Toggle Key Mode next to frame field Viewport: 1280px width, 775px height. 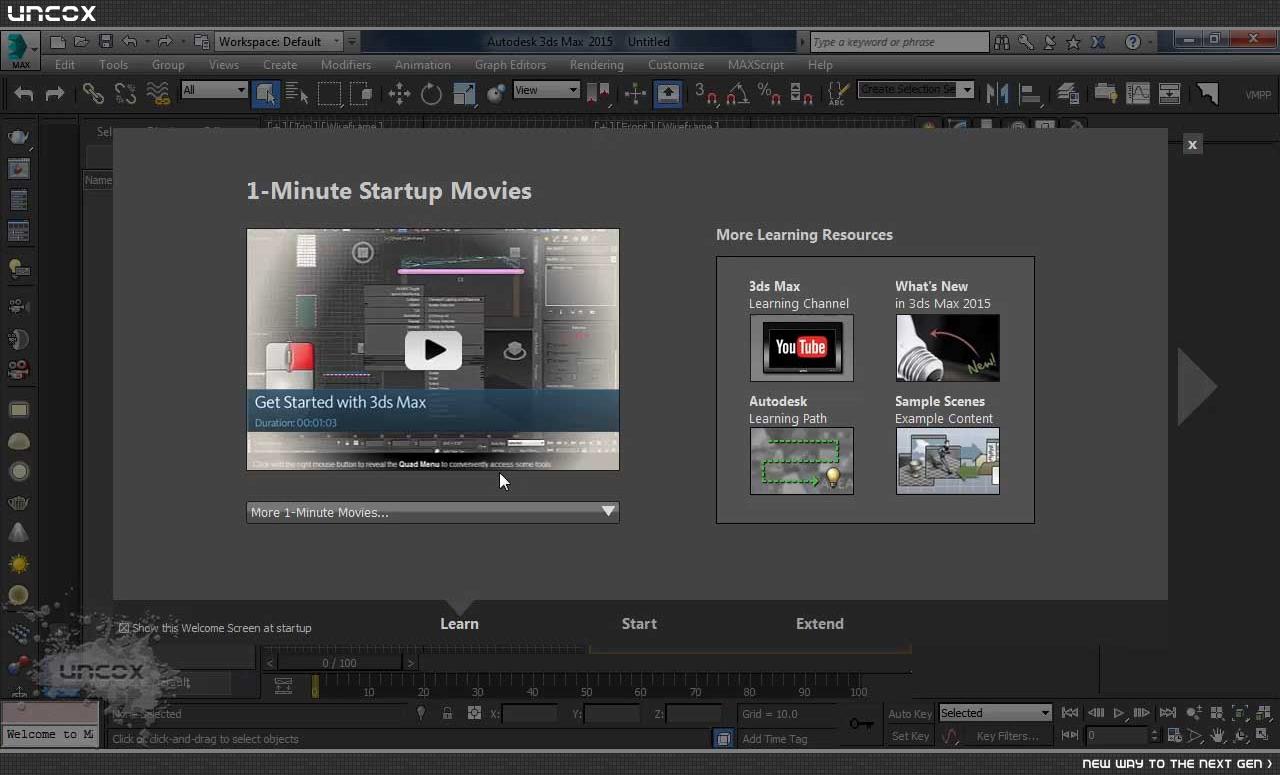point(1070,735)
